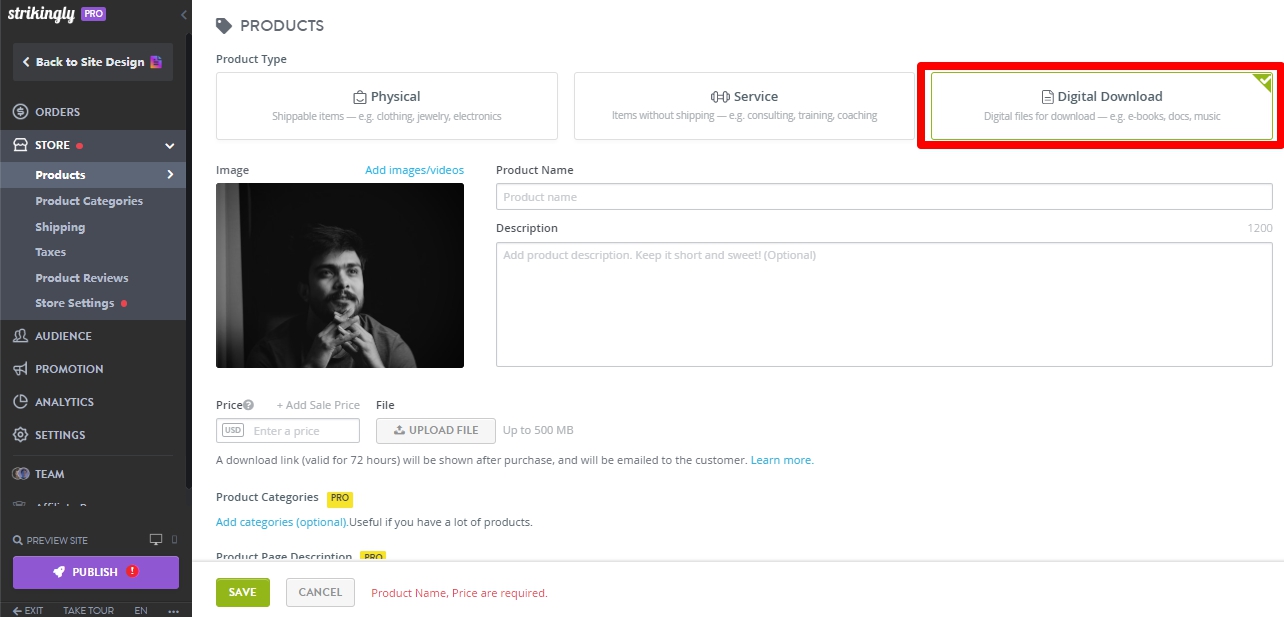This screenshot has width=1284, height=617.
Task: Switch preview to mobile phone view
Action: pyautogui.click(x=174, y=539)
